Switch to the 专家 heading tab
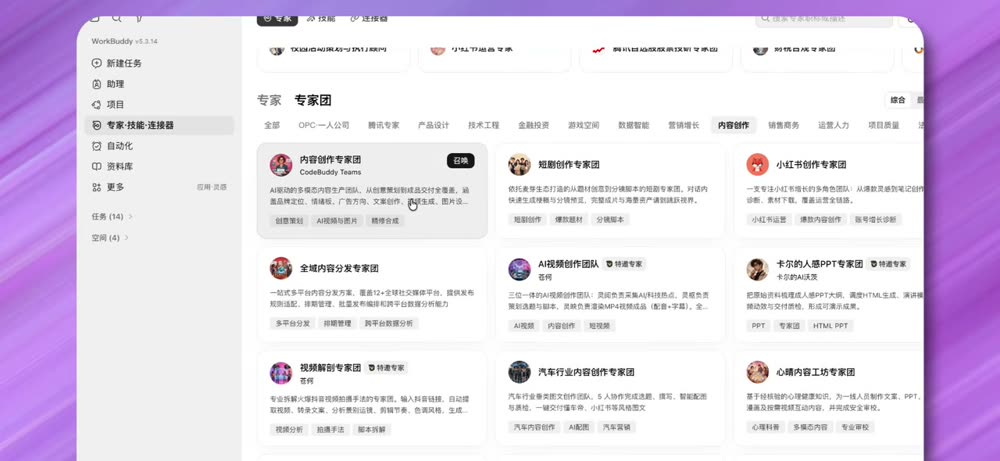Viewport: 1000px width, 461px height. [269, 101]
